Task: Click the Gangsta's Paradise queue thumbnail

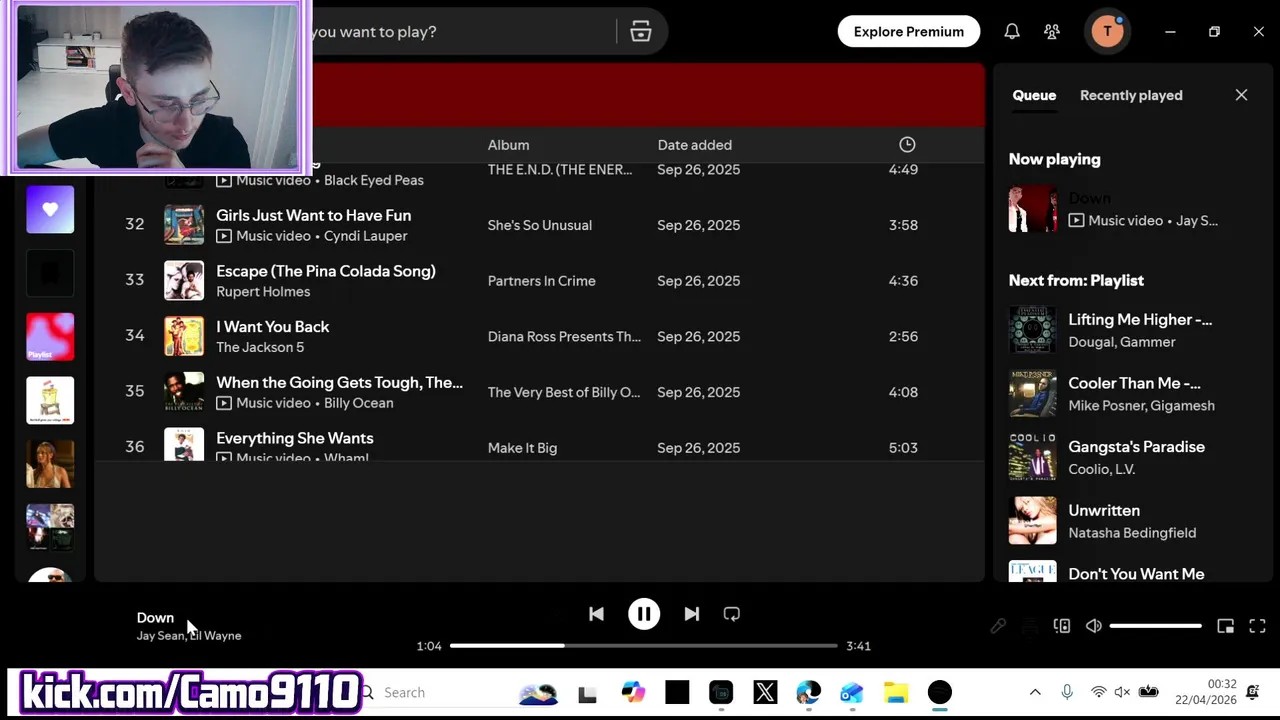Action: coord(1033,457)
